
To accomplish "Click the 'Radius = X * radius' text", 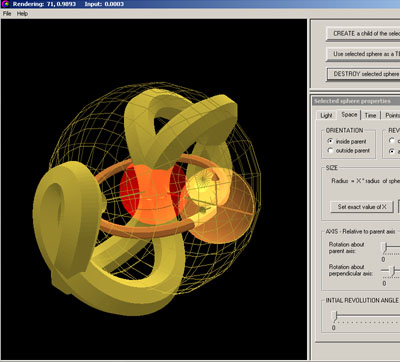I will [x=365, y=181].
